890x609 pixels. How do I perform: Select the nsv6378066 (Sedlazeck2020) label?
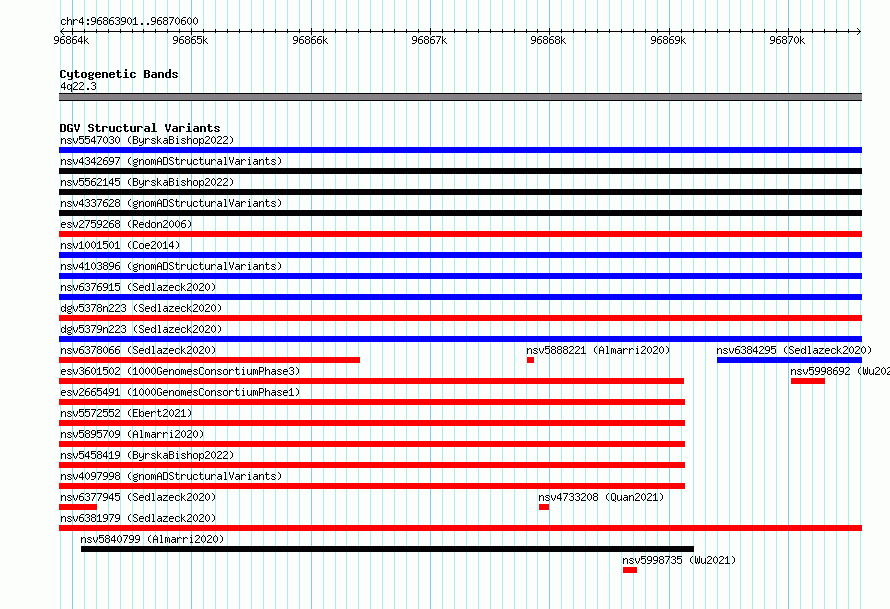tap(138, 350)
